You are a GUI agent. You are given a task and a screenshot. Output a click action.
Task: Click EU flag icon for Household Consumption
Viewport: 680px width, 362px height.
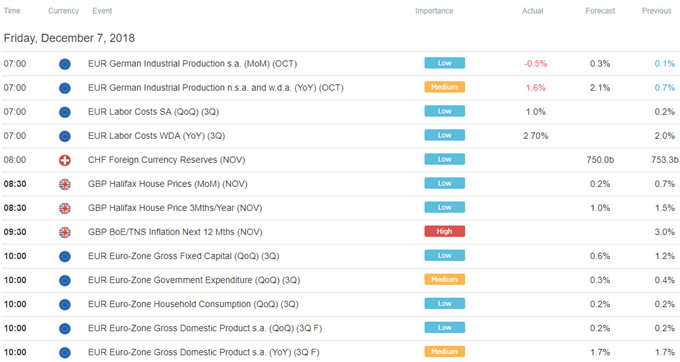65,305
